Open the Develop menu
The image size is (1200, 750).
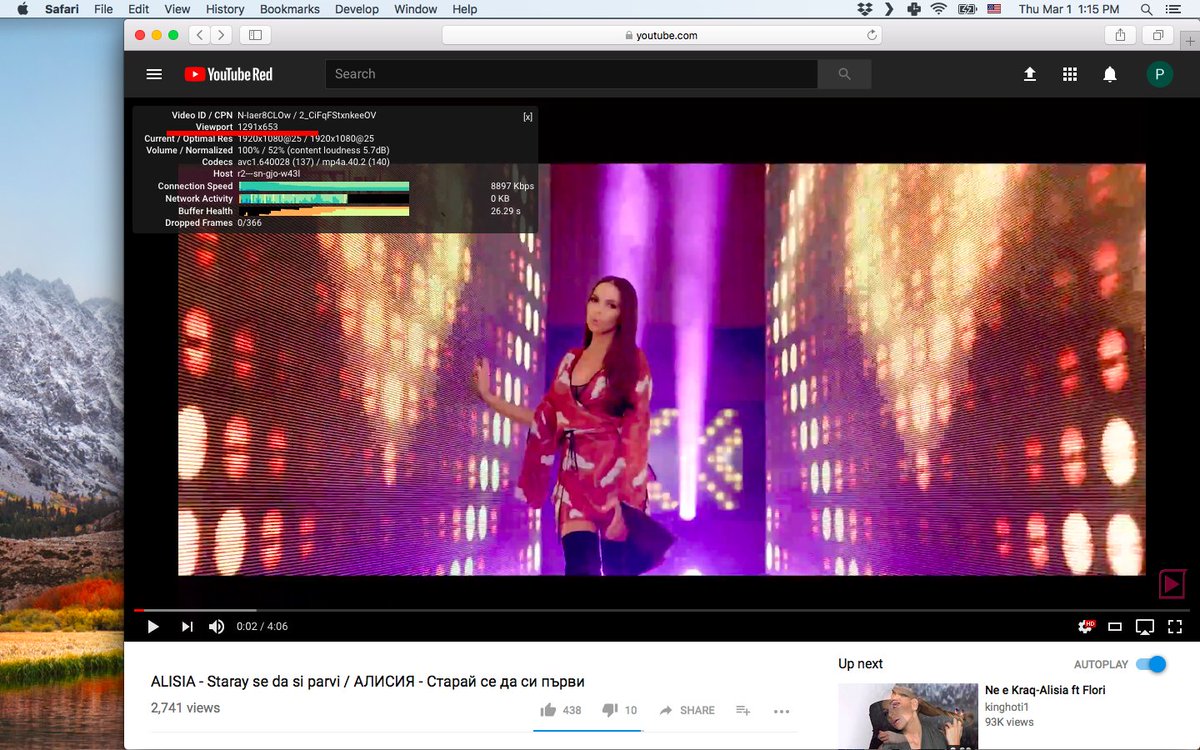coord(357,9)
